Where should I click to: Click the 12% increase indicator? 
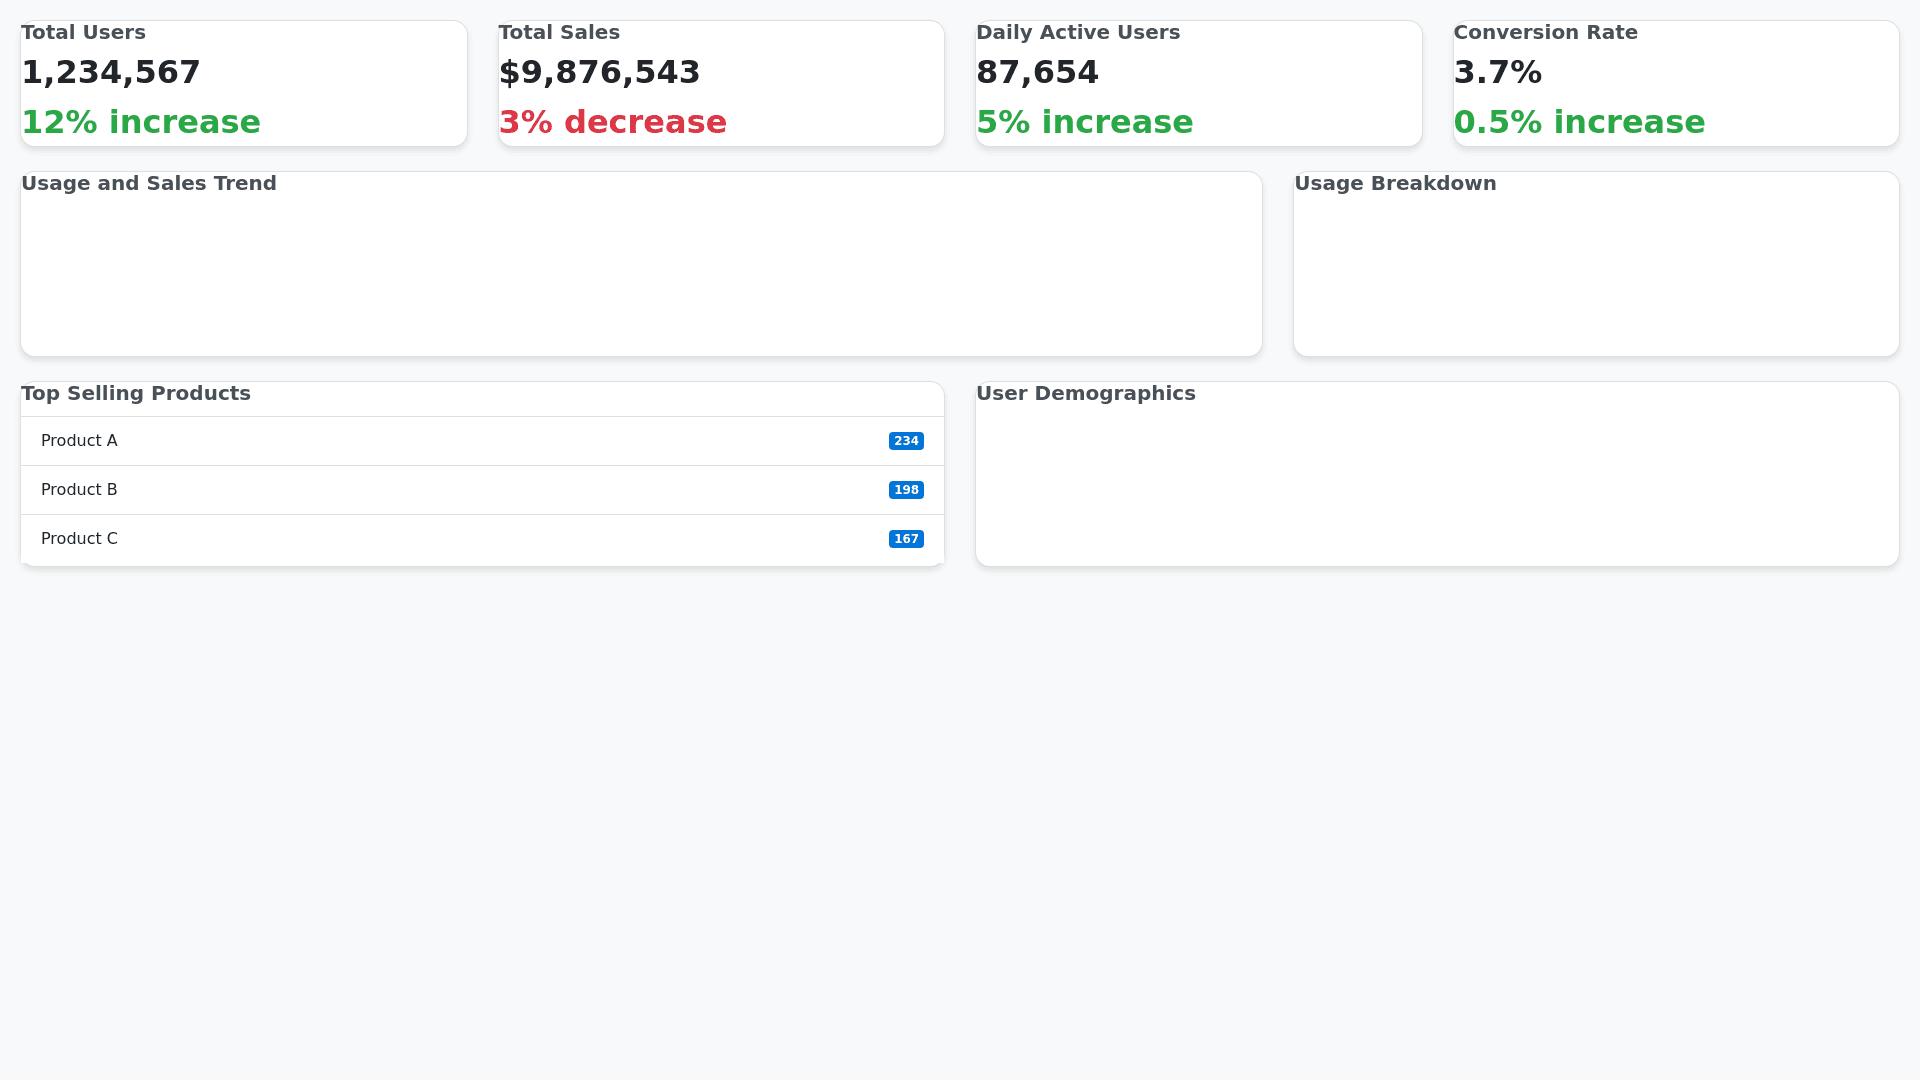tap(141, 122)
